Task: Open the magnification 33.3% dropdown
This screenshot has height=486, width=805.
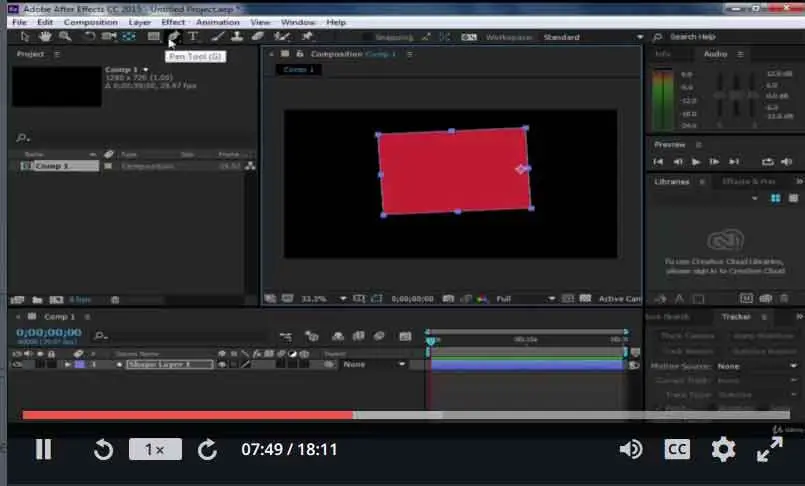Action: click(x=323, y=299)
